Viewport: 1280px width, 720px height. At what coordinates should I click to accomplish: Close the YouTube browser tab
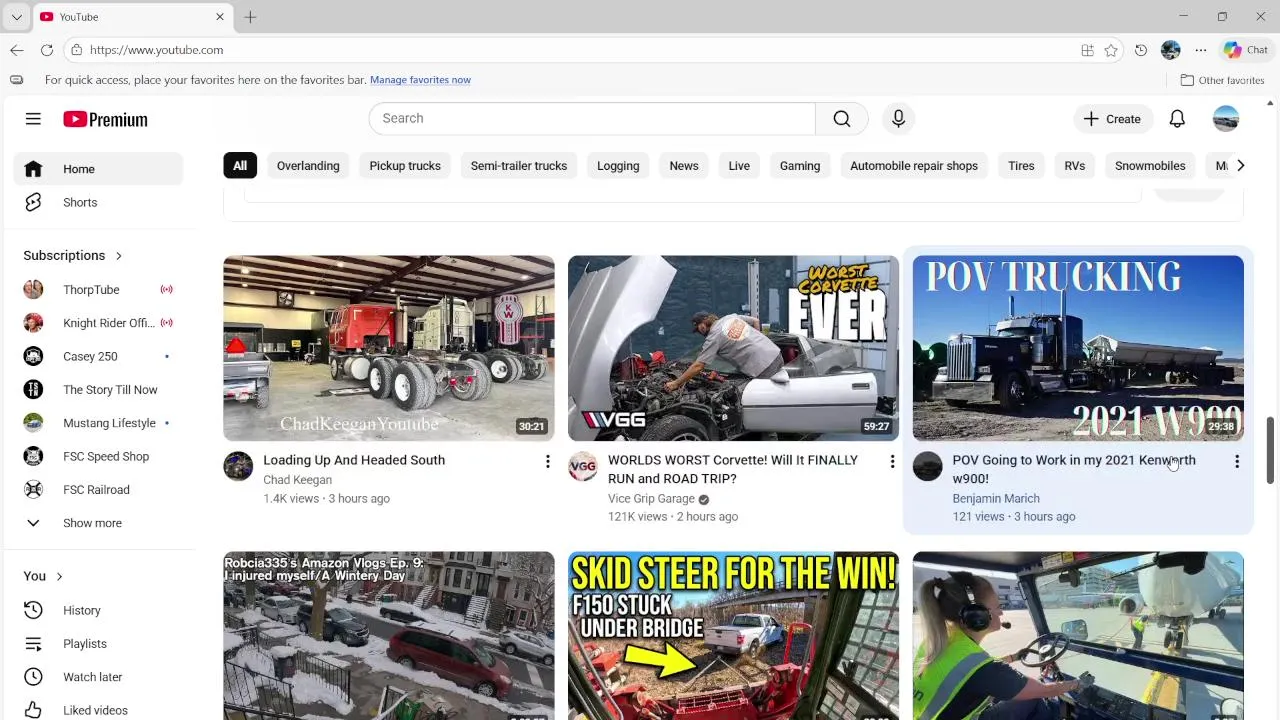[220, 17]
